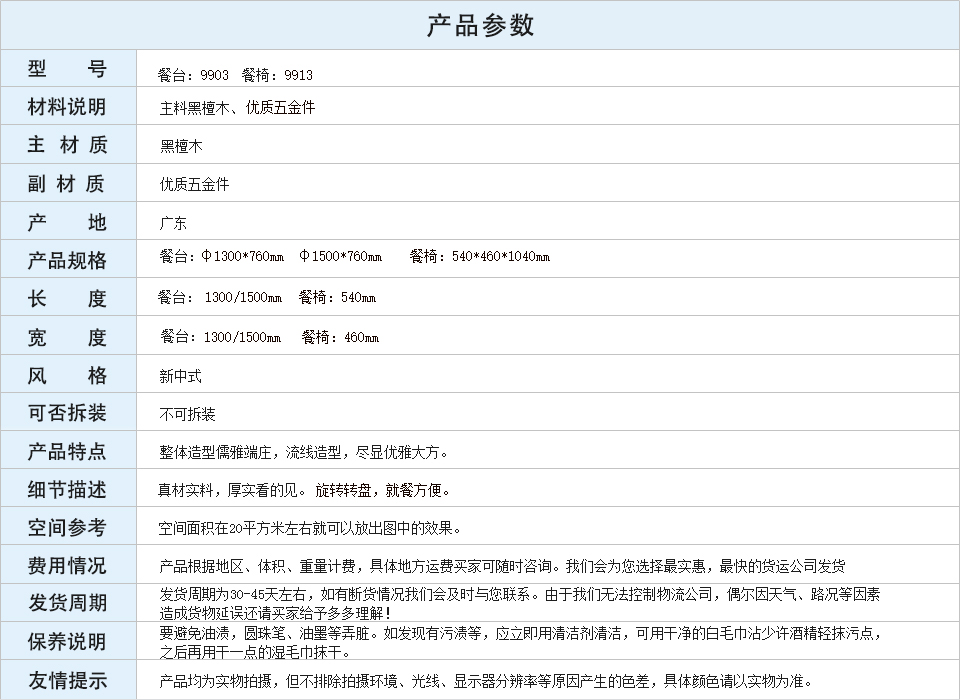
Task: Select the 副材质 label cell
Action: coord(68,183)
